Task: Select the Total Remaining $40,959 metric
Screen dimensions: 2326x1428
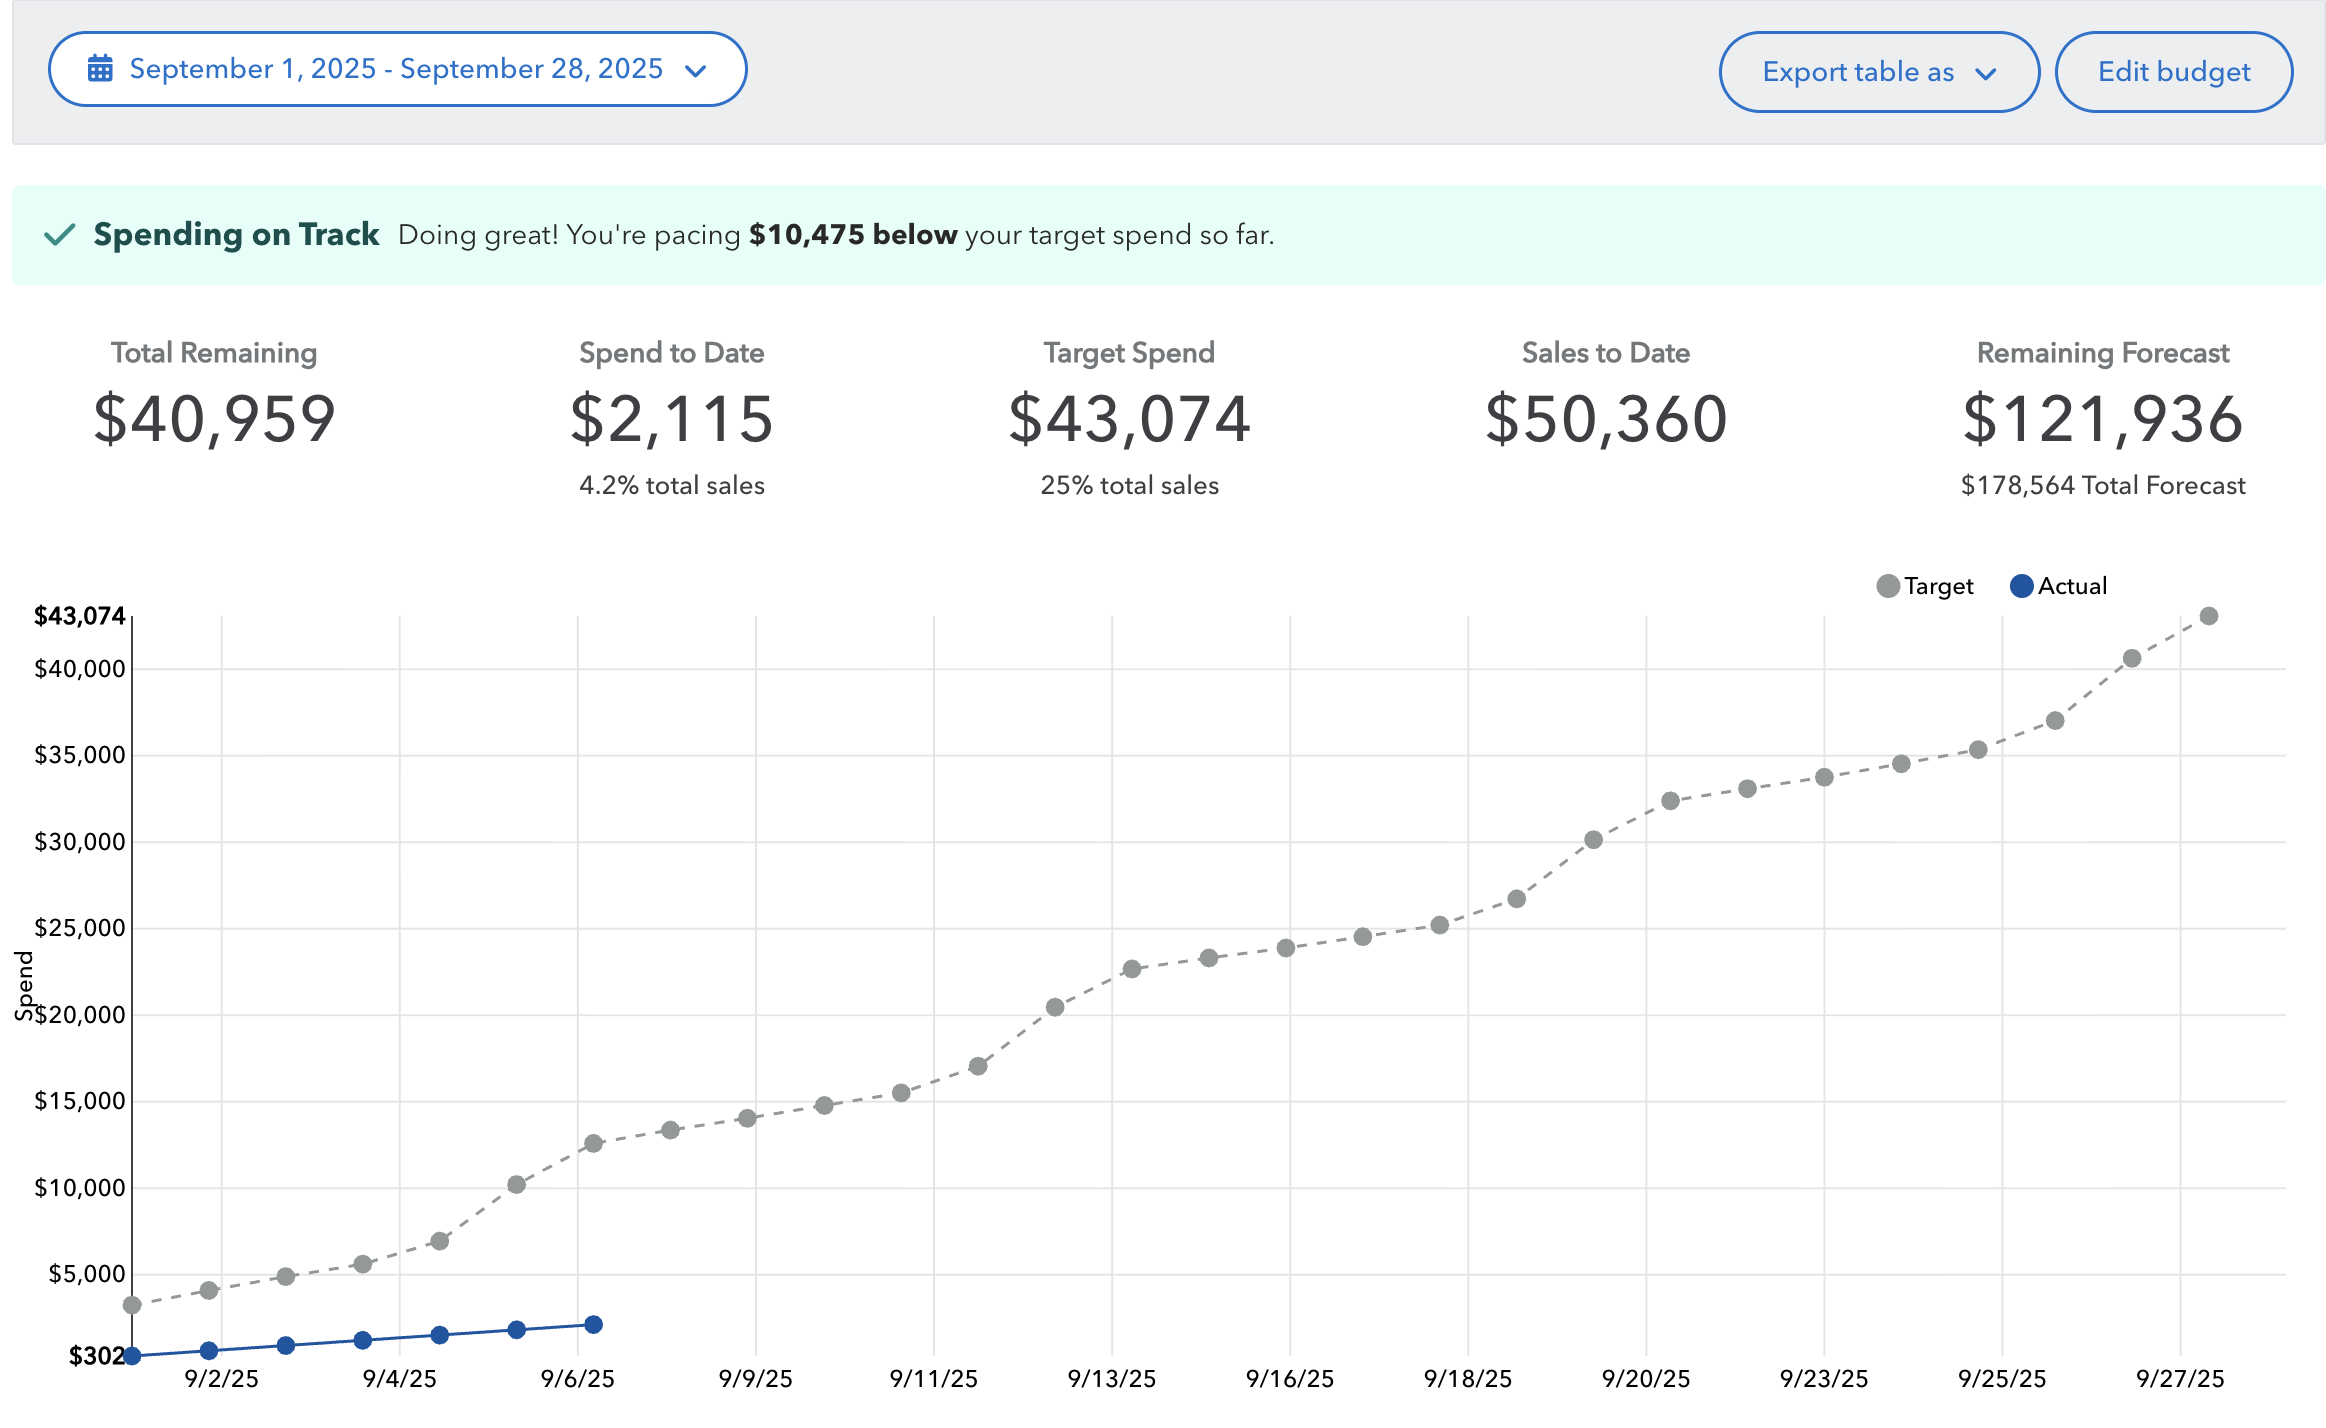Action: pyautogui.click(x=214, y=419)
